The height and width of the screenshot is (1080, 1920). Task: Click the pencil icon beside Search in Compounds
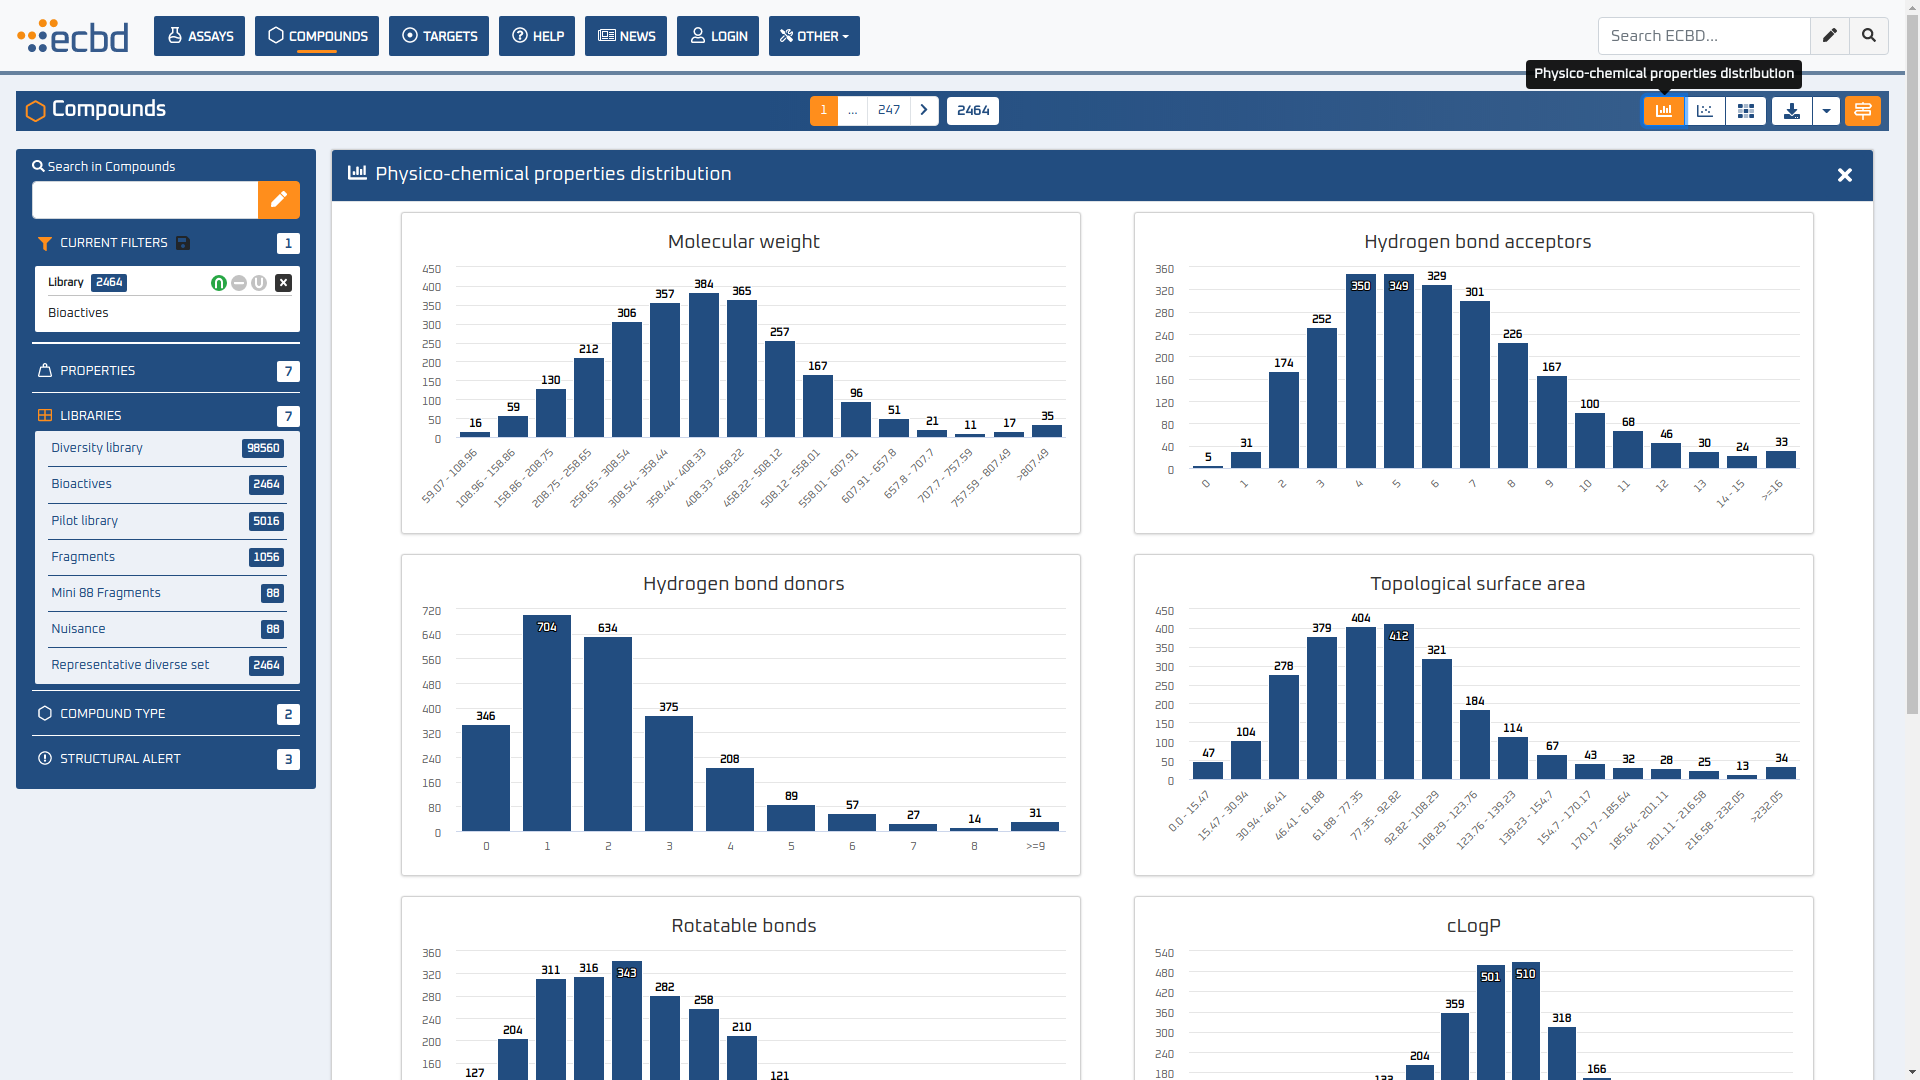(x=279, y=199)
